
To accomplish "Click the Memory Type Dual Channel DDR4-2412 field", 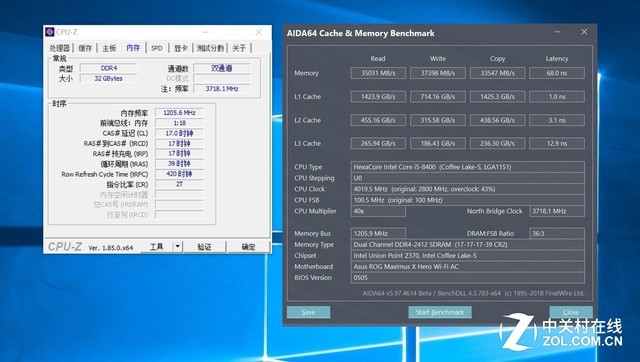I will (x=467, y=244).
